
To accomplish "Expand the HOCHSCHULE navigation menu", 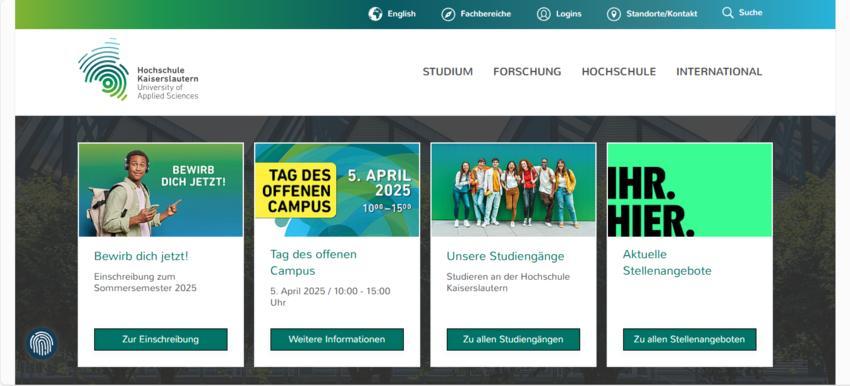I will point(619,72).
